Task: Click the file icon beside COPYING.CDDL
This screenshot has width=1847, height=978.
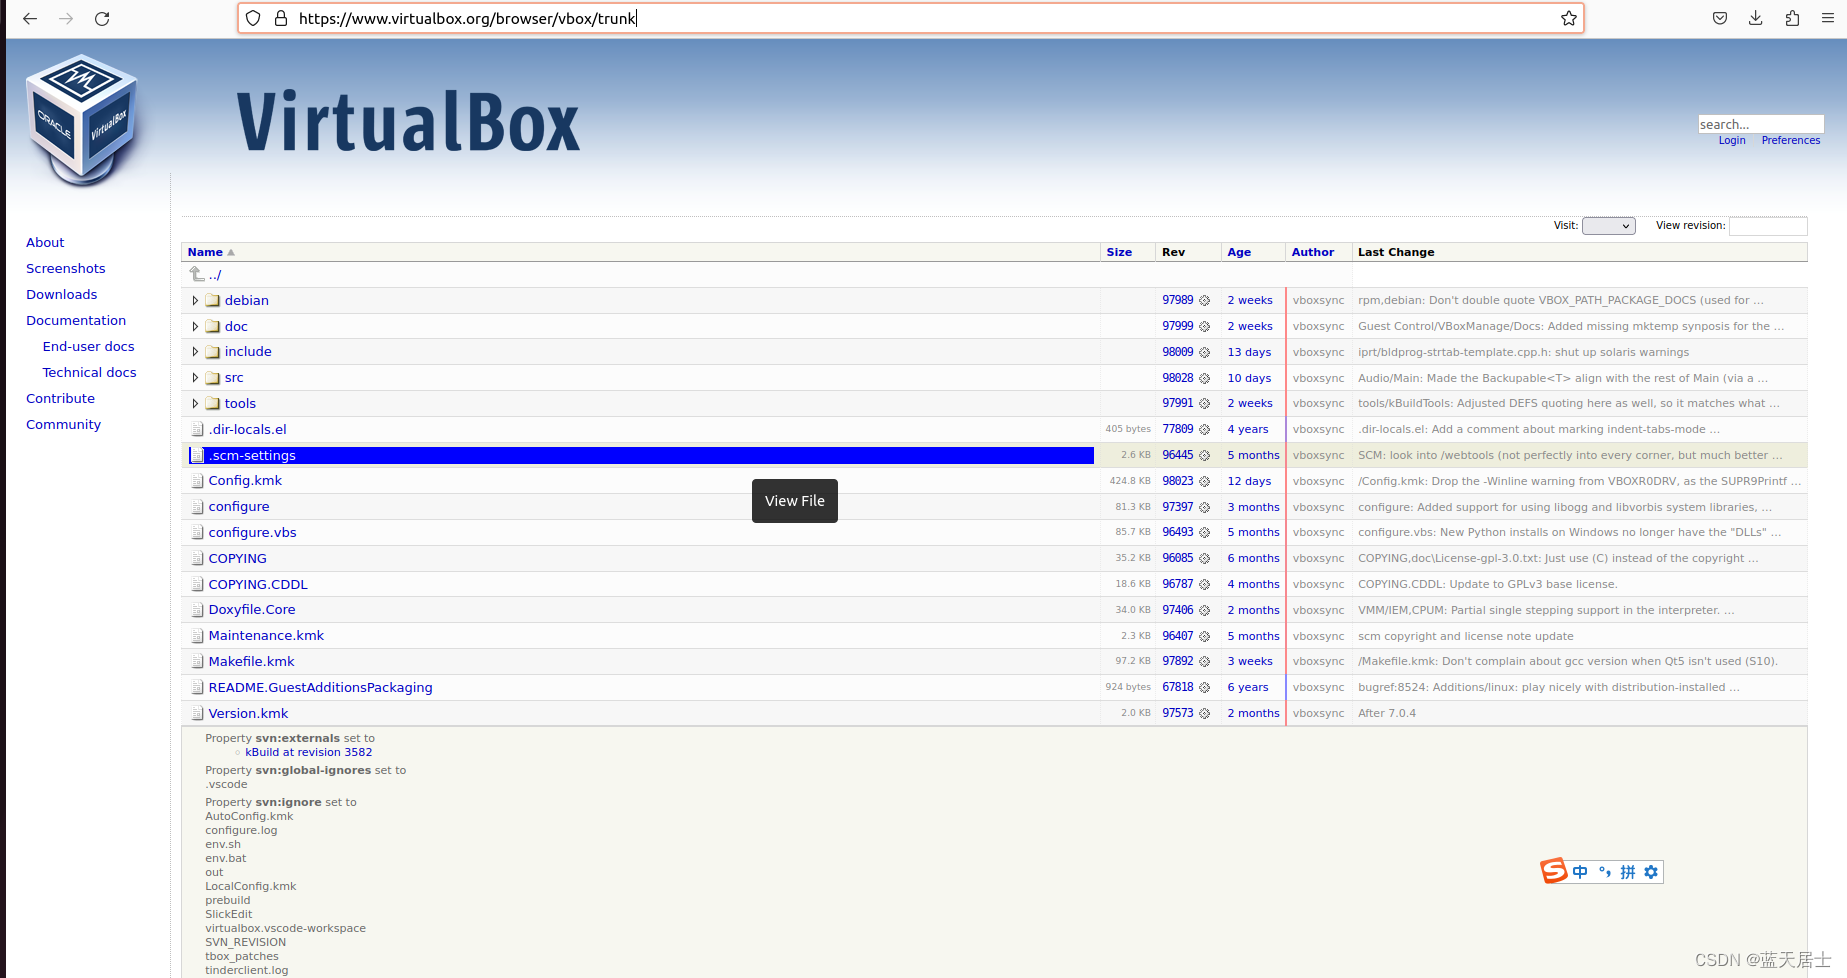Action: (197, 584)
